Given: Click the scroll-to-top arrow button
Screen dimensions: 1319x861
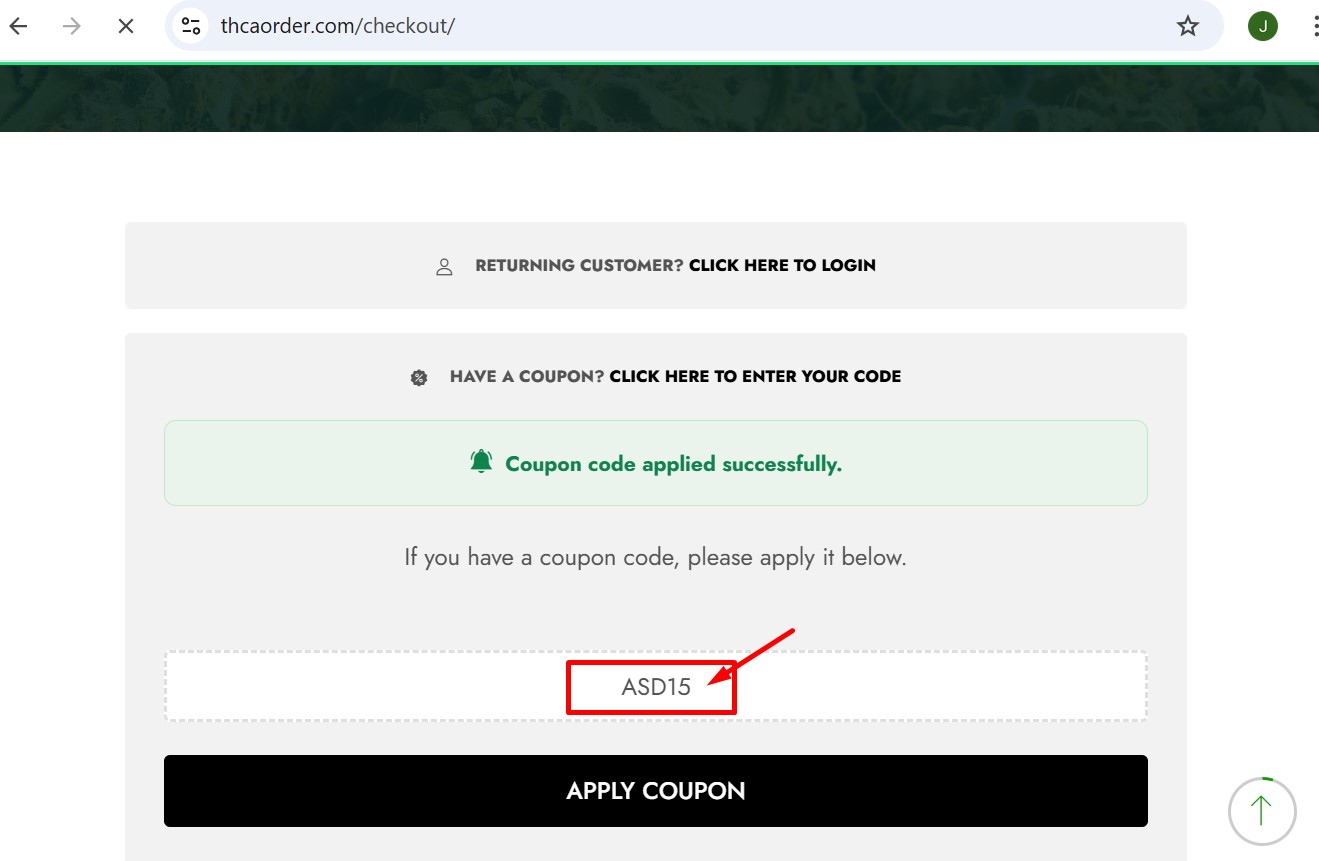Looking at the screenshot, I should [1261, 811].
